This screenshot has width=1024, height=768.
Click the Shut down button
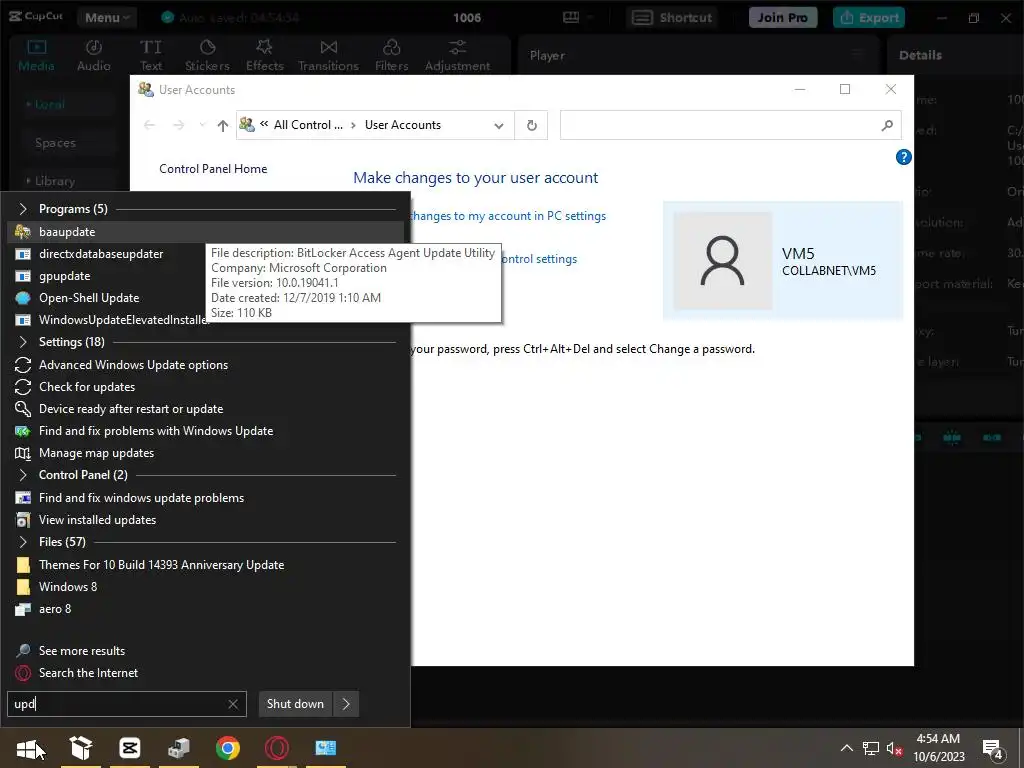[295, 704]
